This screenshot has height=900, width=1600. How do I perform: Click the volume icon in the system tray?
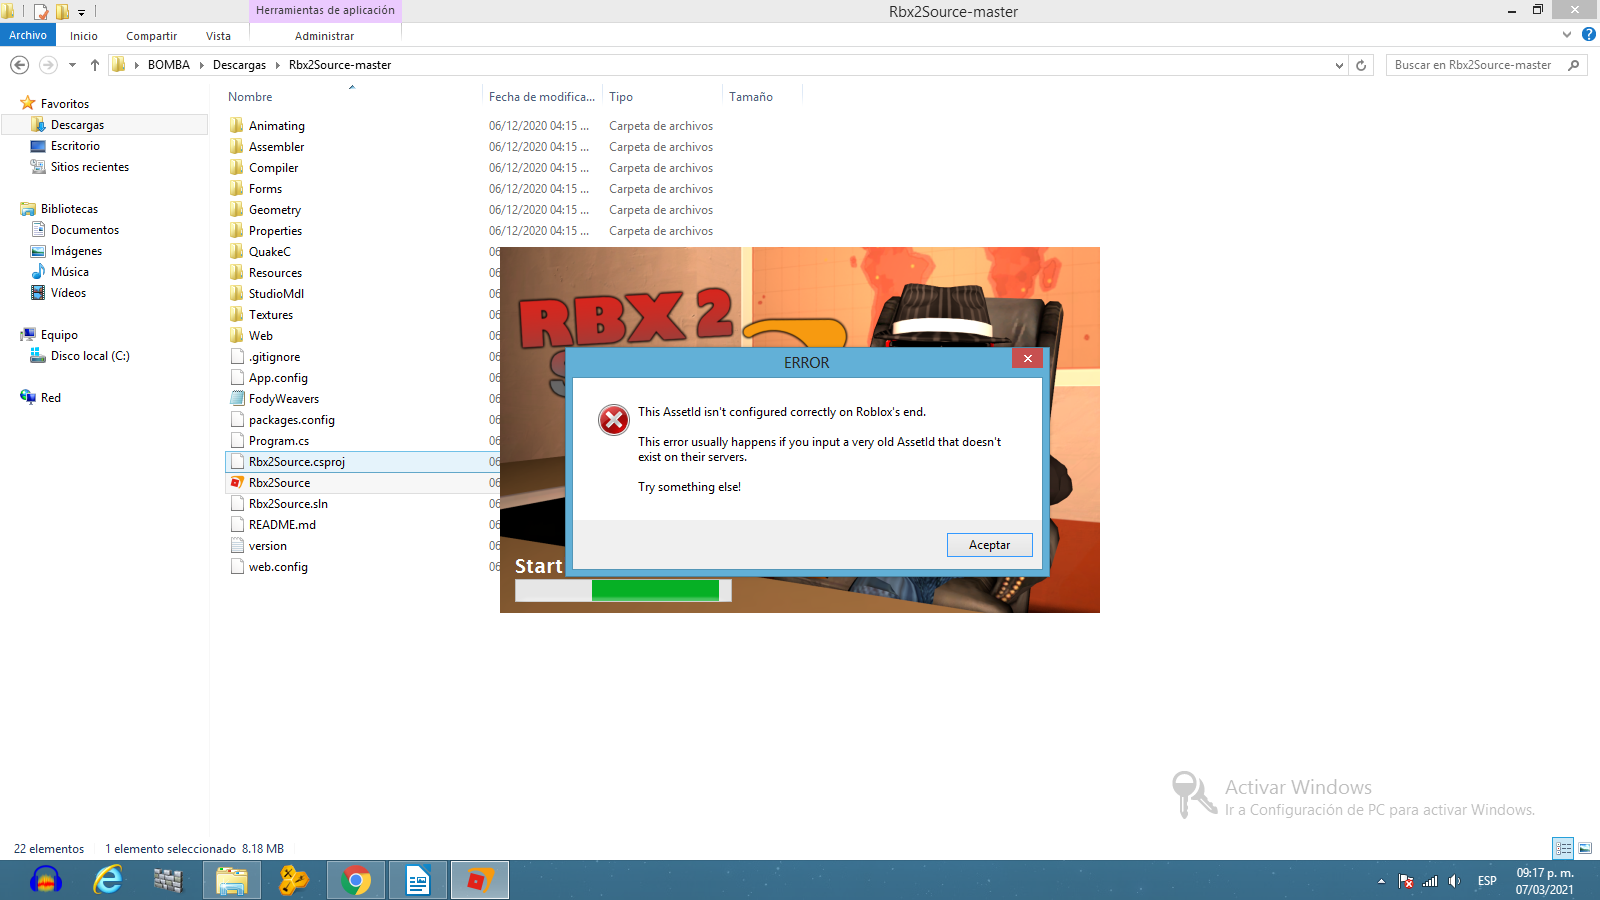1455,881
